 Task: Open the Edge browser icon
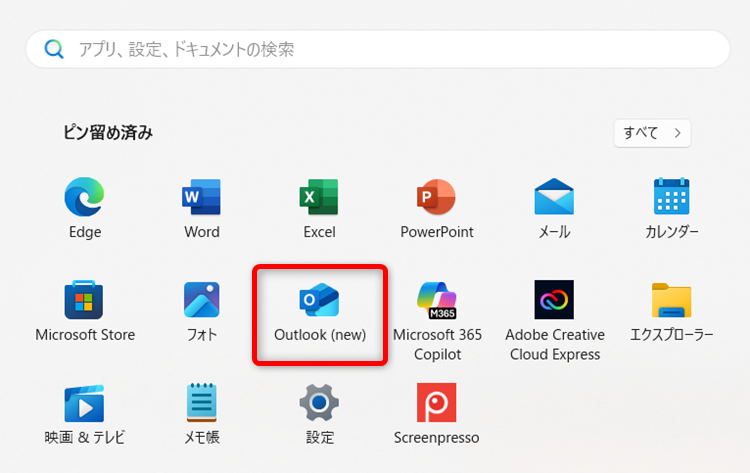point(84,198)
